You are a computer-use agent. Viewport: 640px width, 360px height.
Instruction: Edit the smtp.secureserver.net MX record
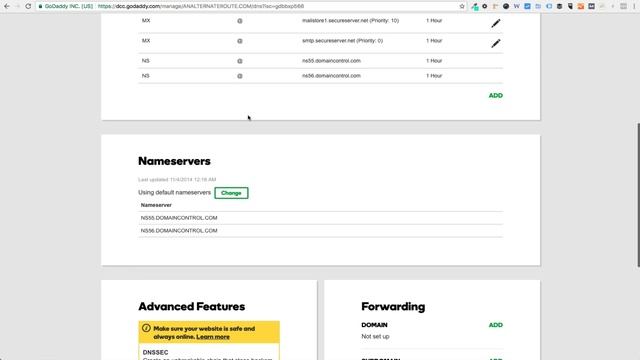coord(496,43)
